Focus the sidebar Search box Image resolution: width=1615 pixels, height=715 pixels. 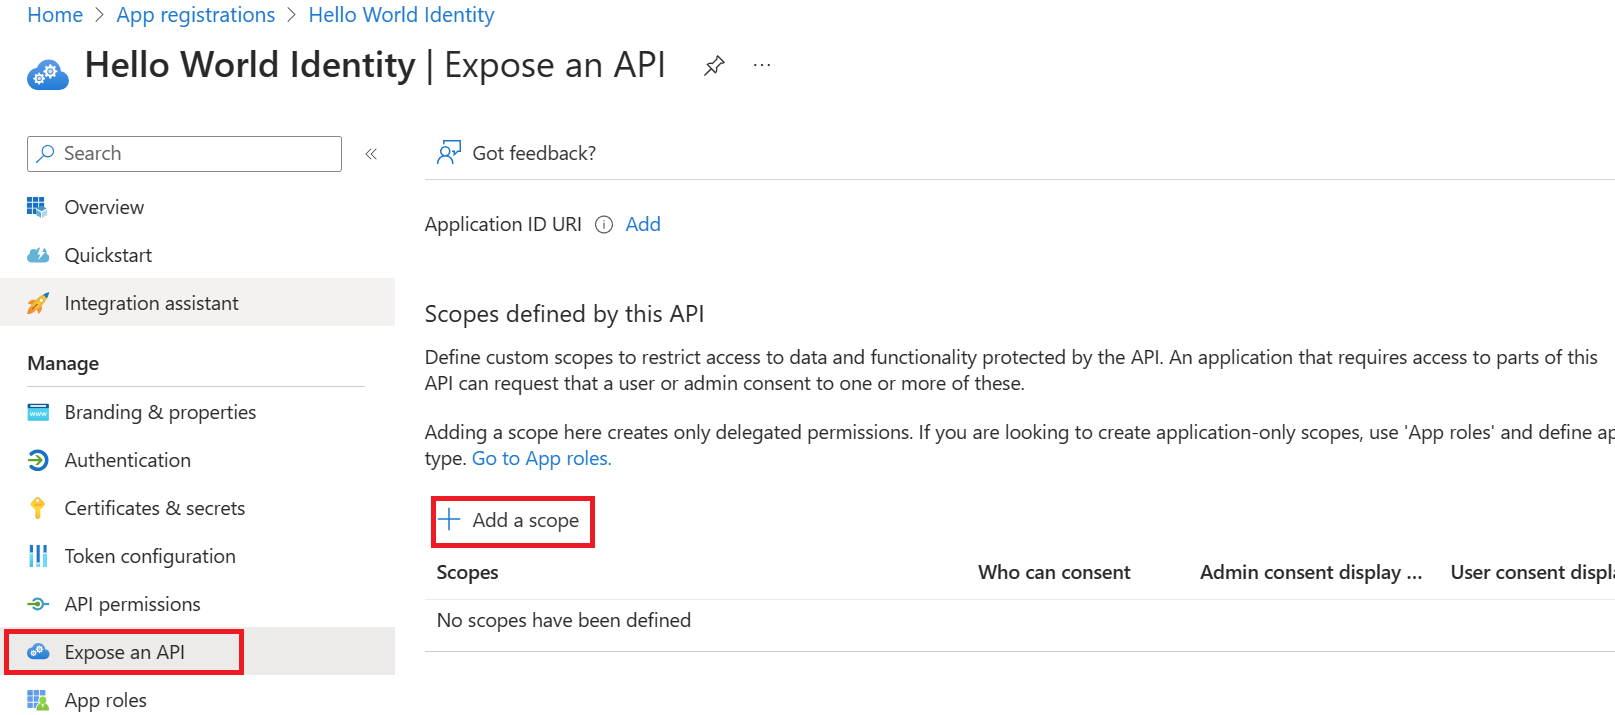coord(184,154)
